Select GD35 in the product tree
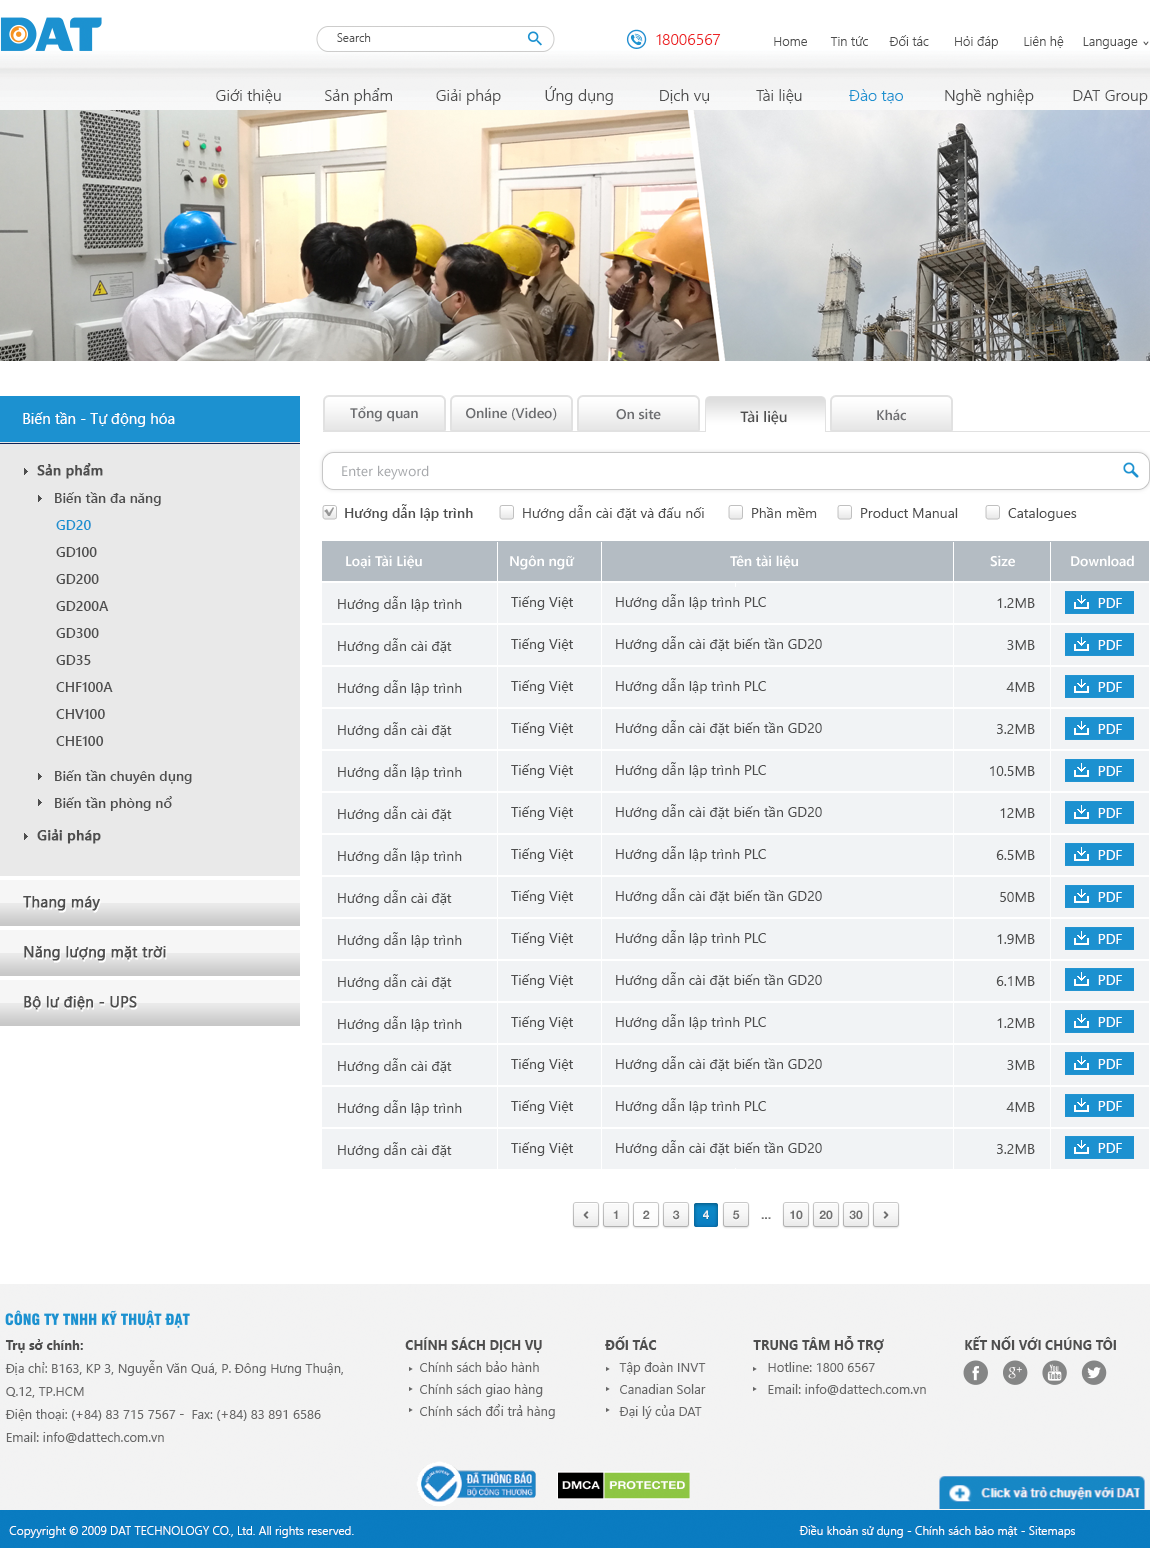 tap(73, 660)
